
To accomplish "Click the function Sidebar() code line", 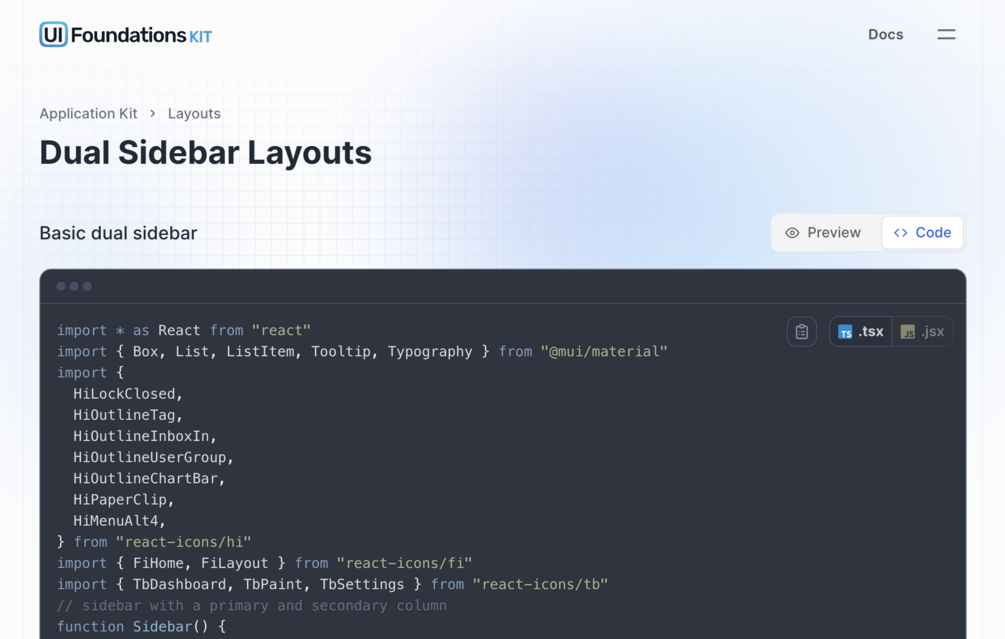I will (x=141, y=627).
